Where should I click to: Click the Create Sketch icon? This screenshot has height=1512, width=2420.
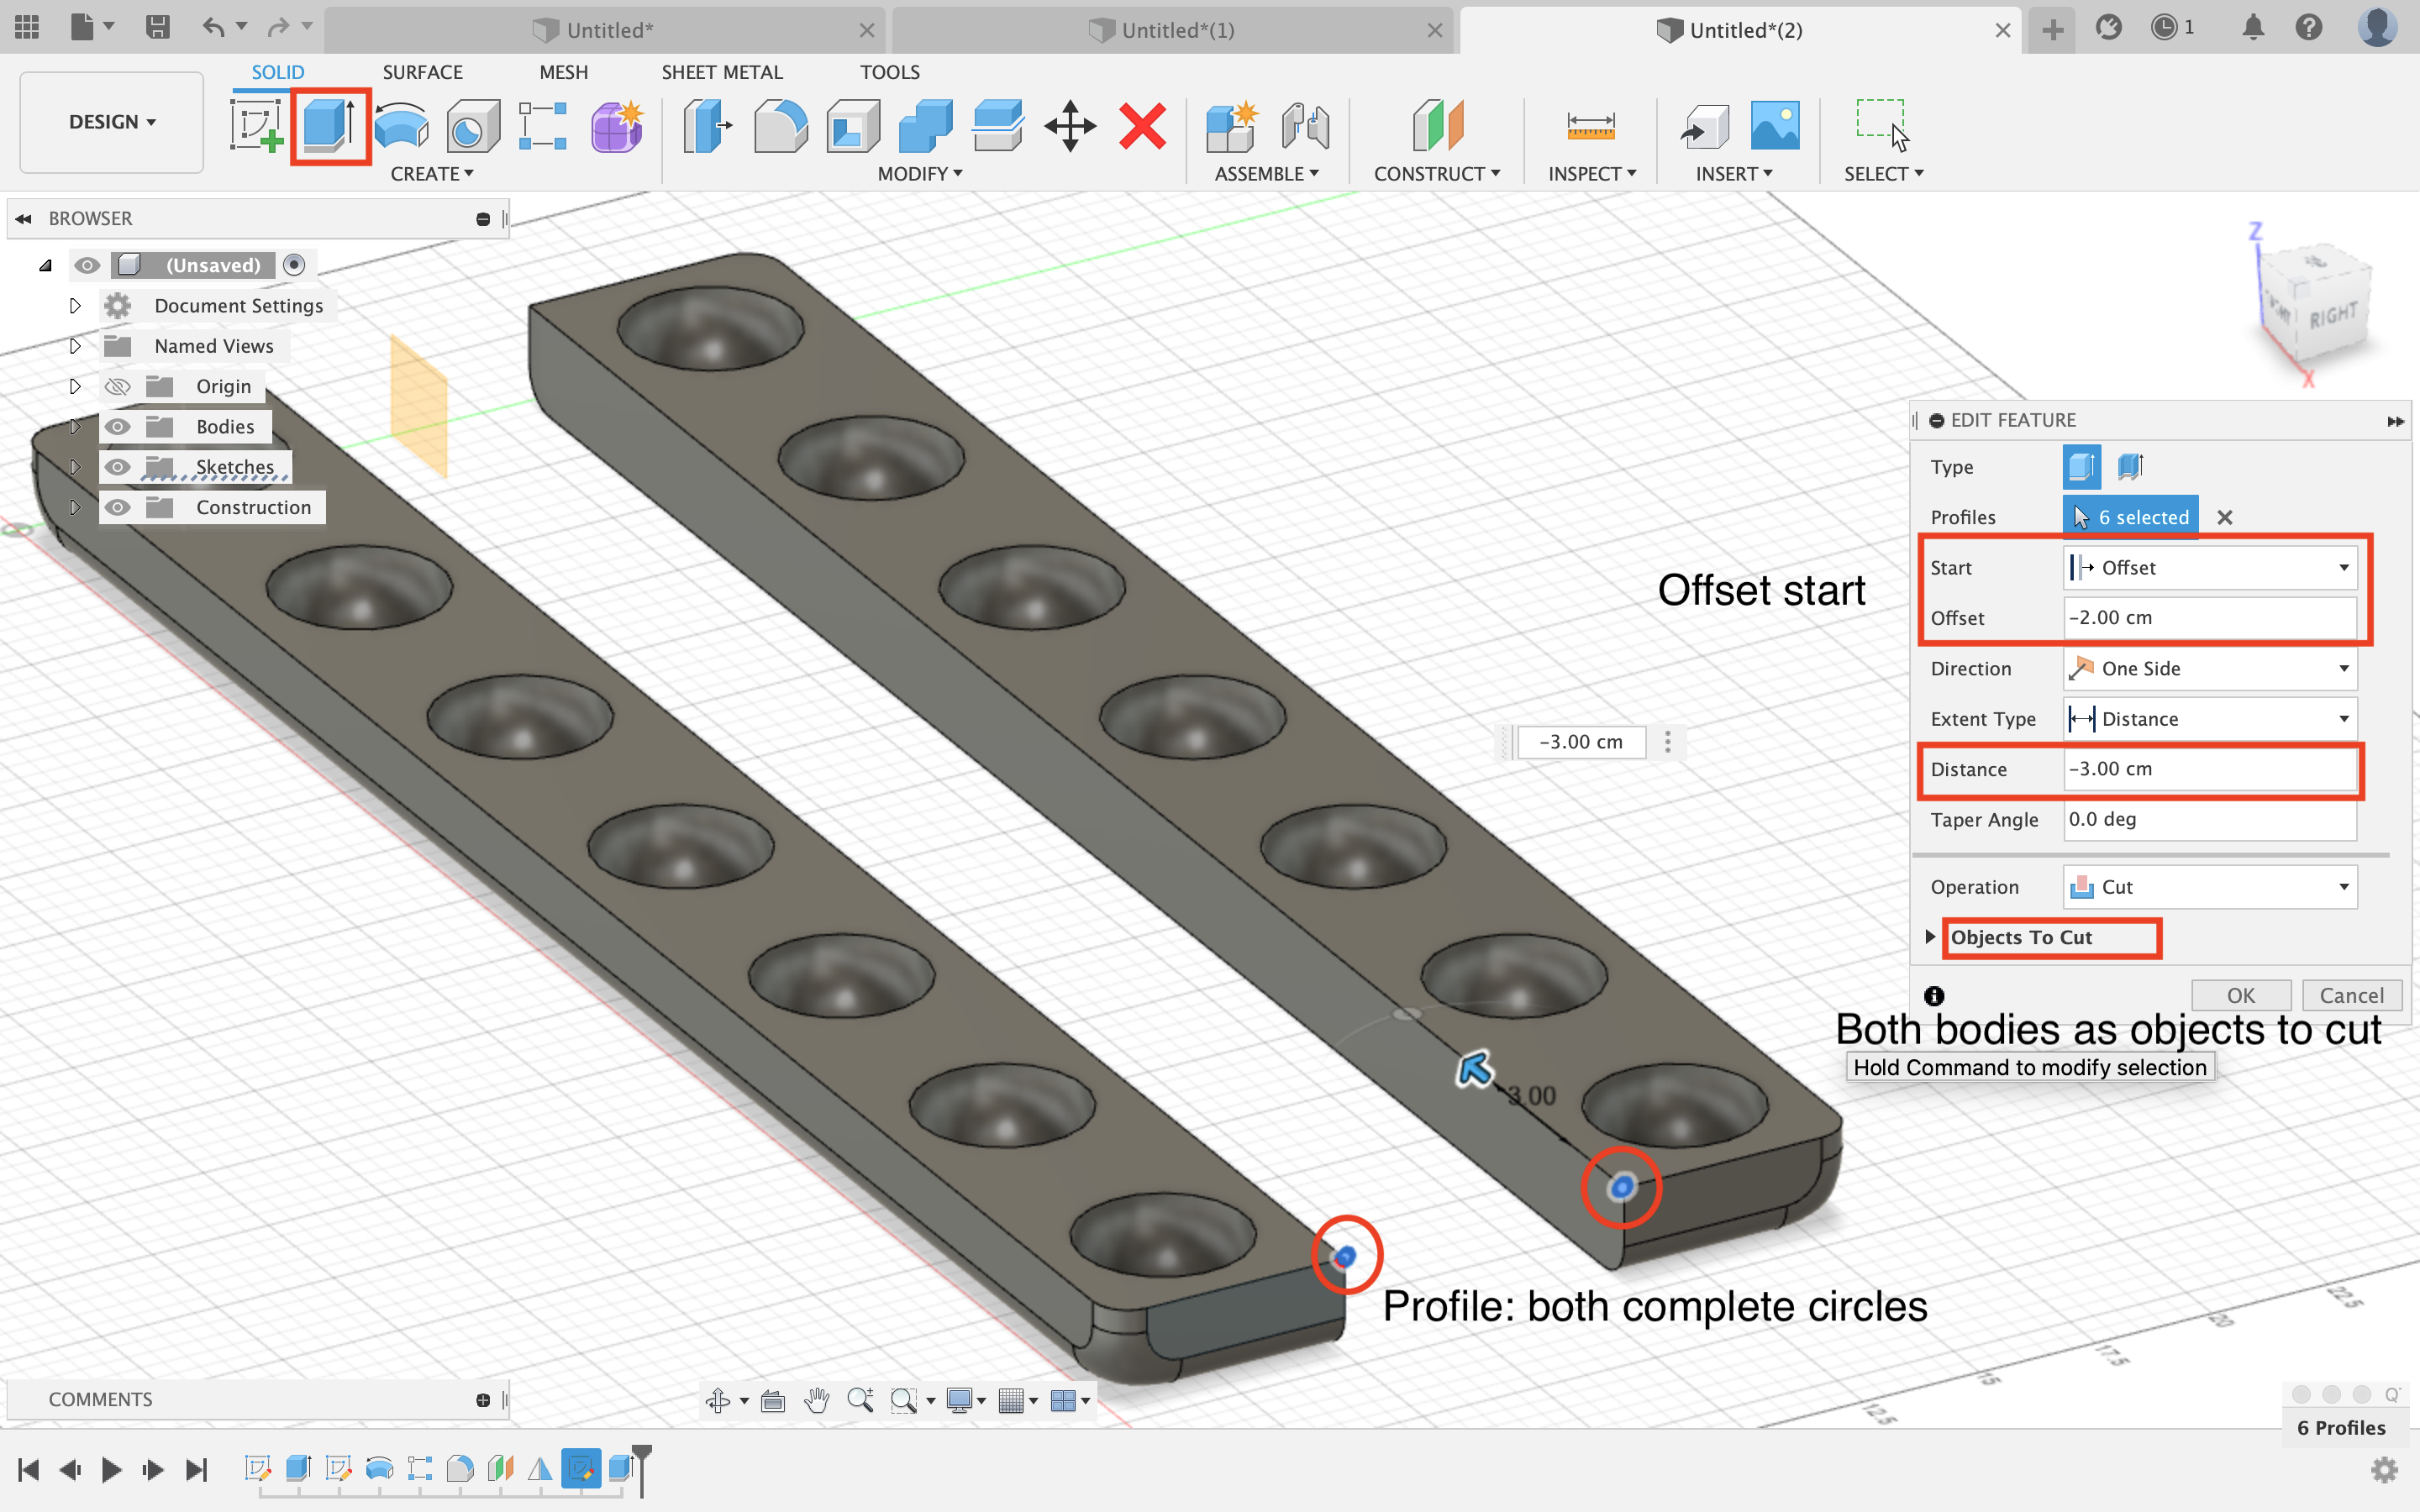tap(256, 126)
